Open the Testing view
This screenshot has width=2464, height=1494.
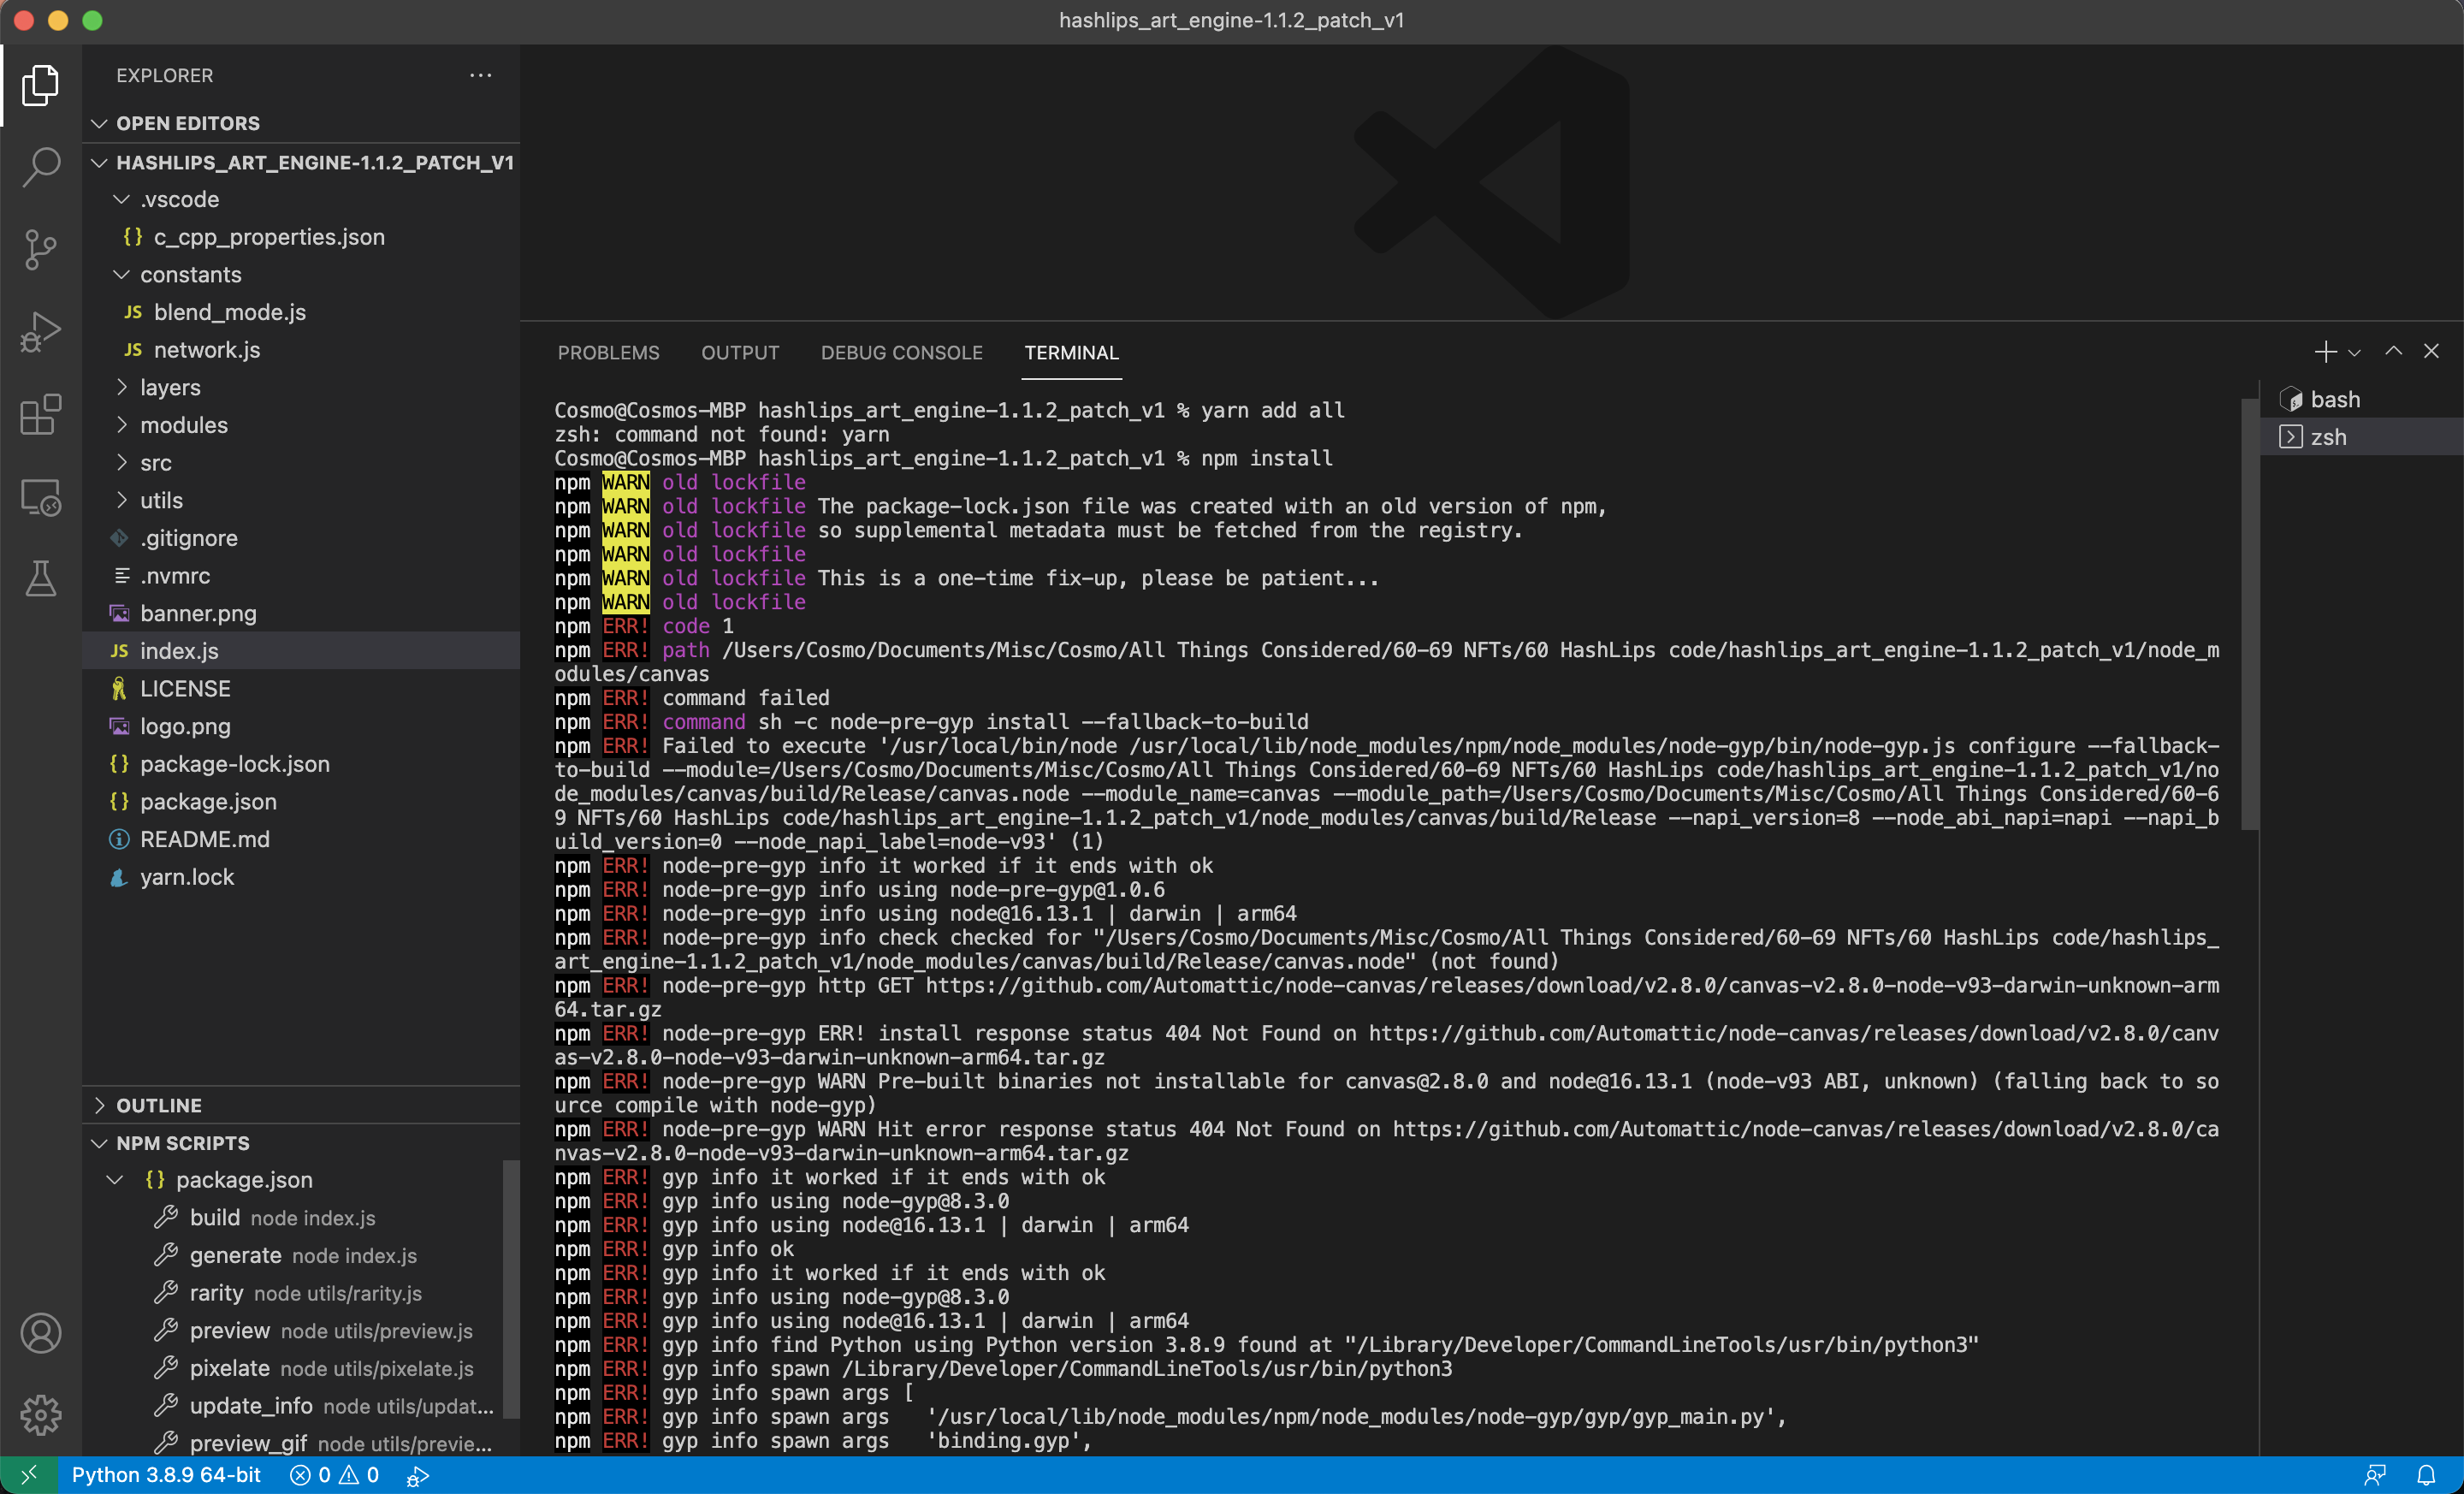click(x=41, y=579)
